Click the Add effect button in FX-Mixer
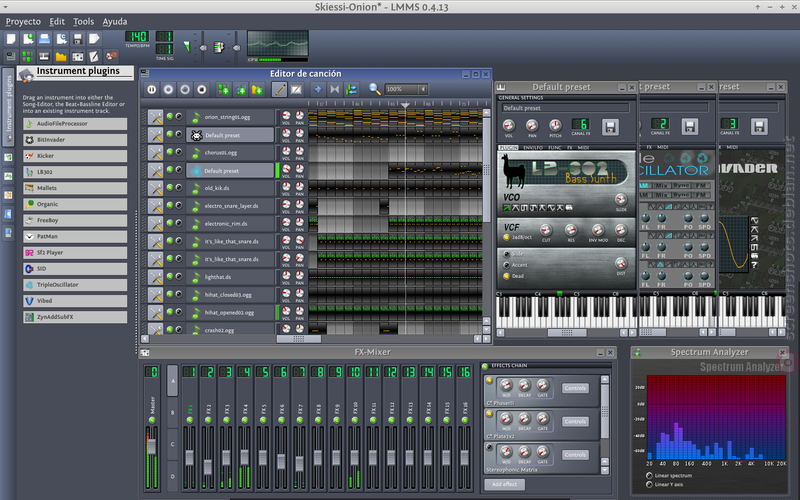The height and width of the screenshot is (500, 800). [x=504, y=484]
